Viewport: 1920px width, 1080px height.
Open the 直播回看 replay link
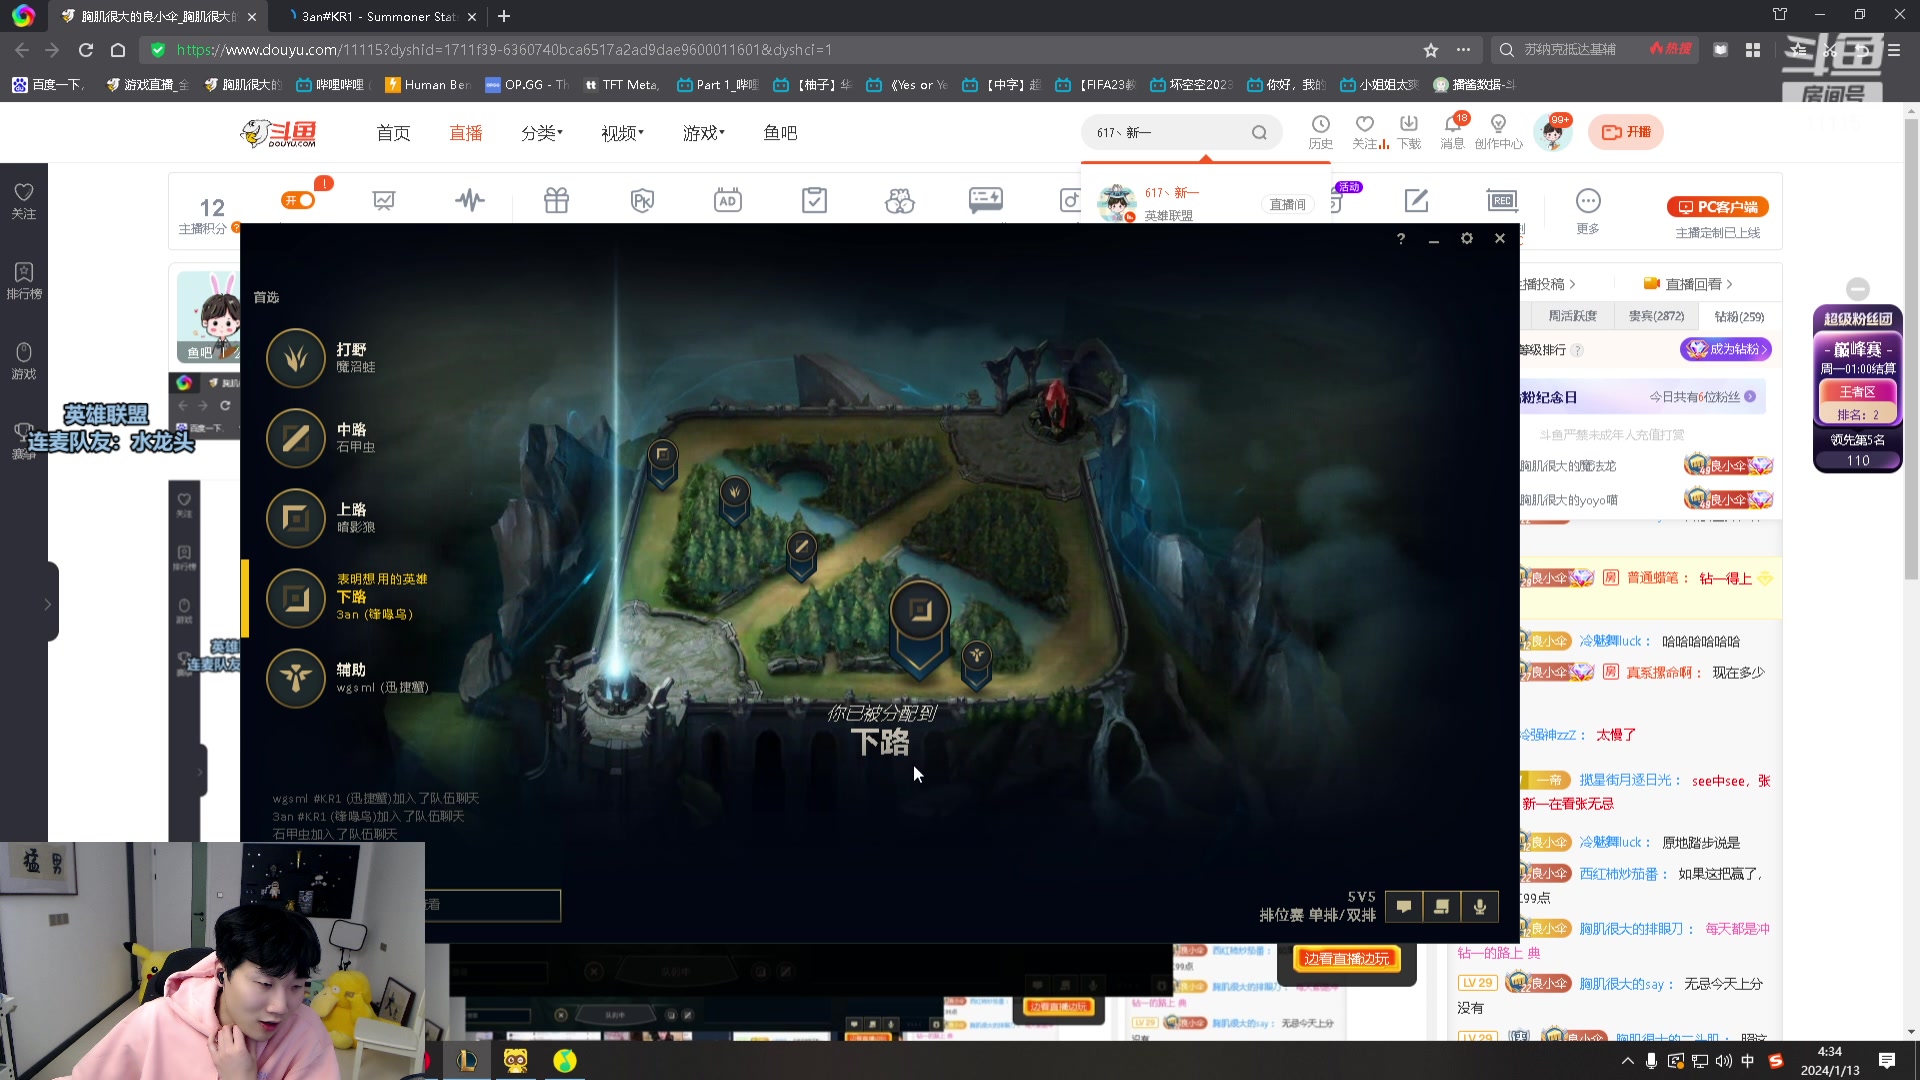point(1688,284)
